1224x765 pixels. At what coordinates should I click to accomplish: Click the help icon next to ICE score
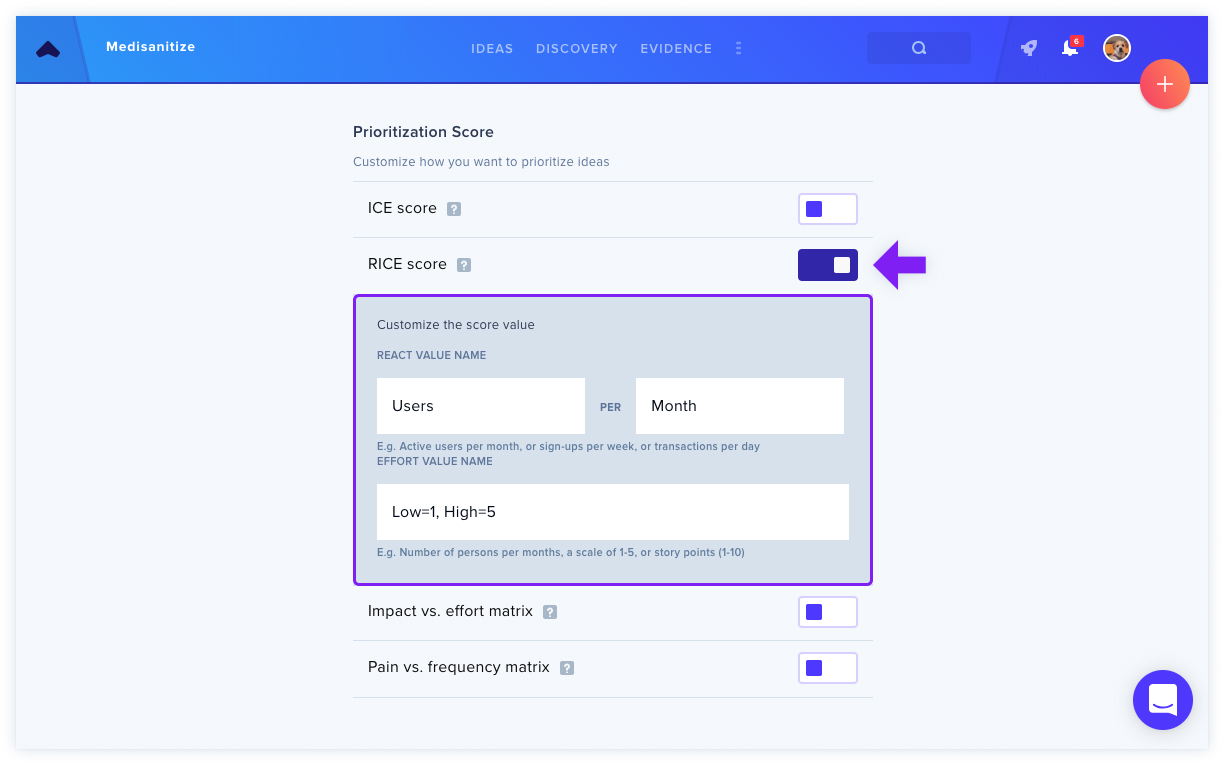pos(454,209)
